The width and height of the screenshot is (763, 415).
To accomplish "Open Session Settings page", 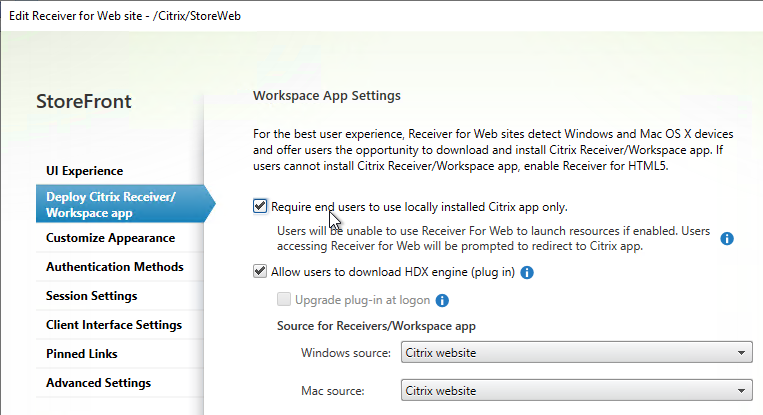I will click(91, 296).
